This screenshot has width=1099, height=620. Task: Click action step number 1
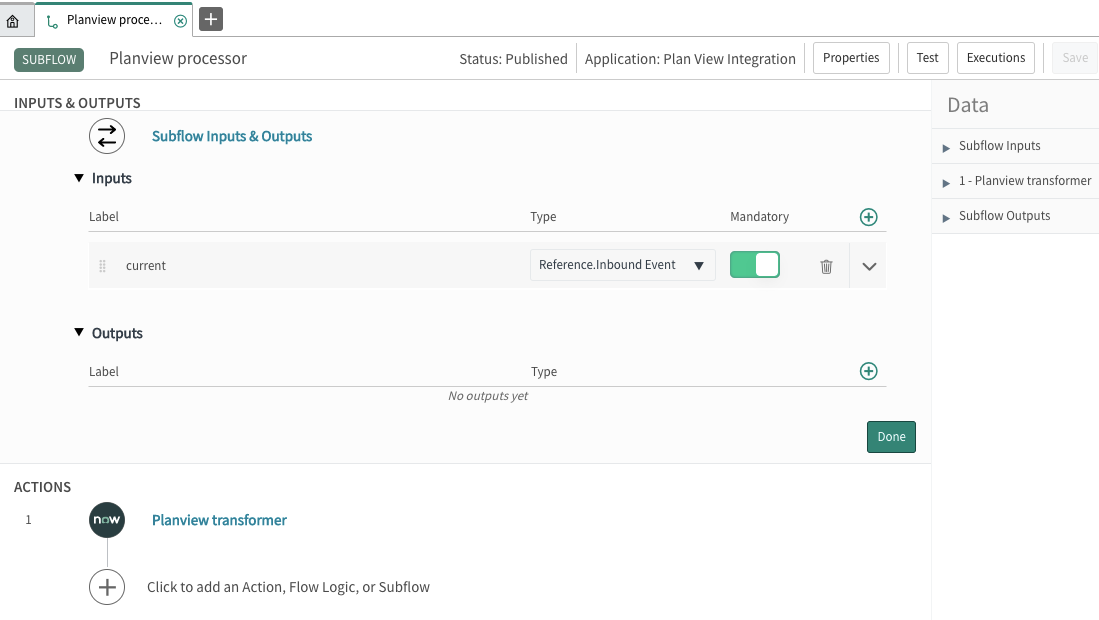pos(28,520)
